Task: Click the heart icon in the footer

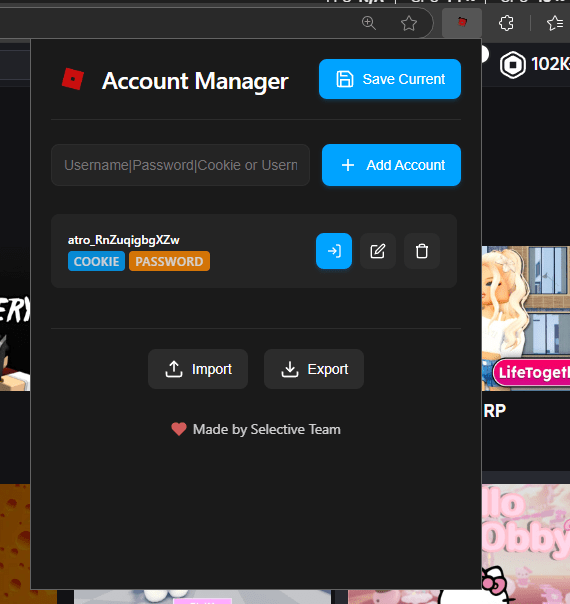Action: click(179, 429)
